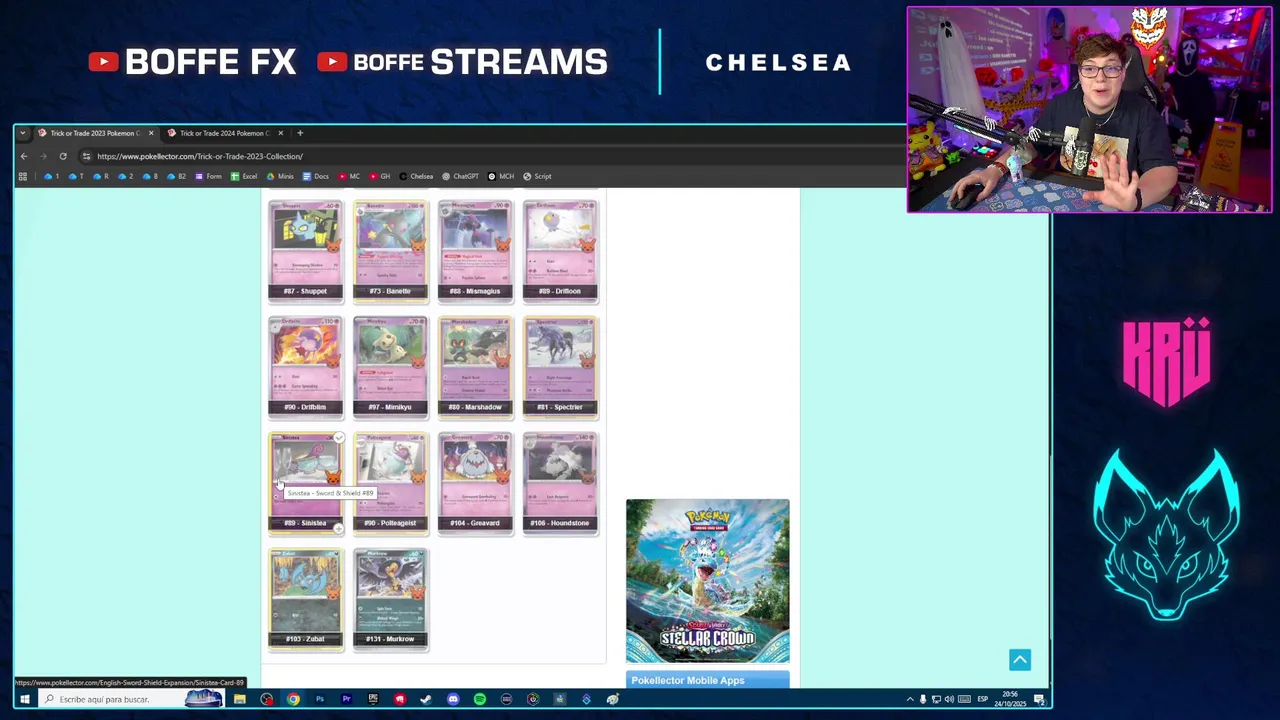The width and height of the screenshot is (1280, 720).
Task: Open the ChatGPT bookmark
Action: pyautogui.click(x=460, y=176)
